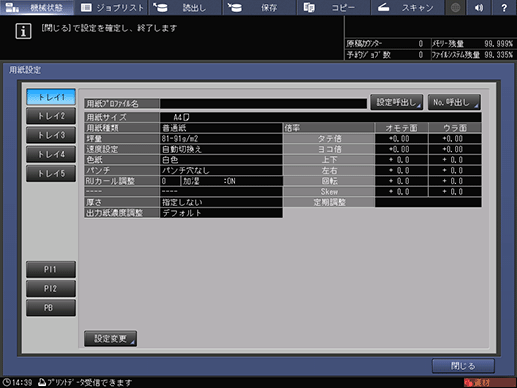Click the 回転 row label
The image size is (517, 388).
coord(329,181)
